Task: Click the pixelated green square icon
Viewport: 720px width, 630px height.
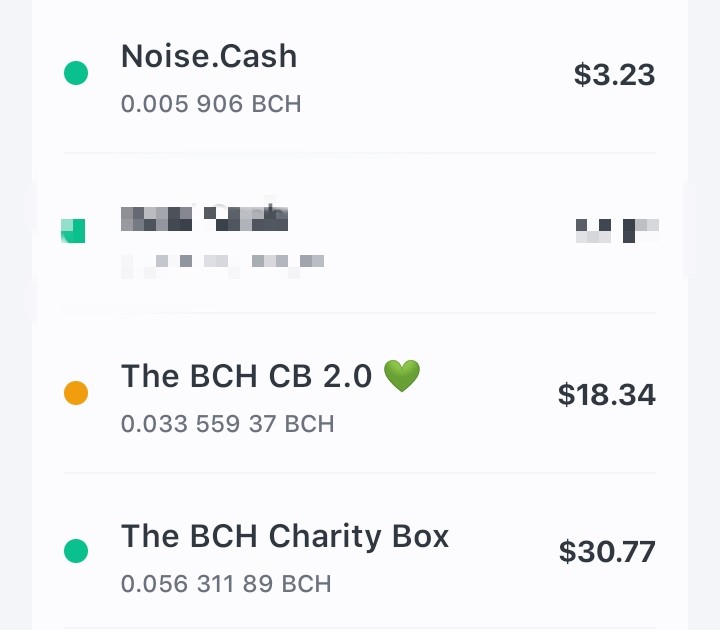Action: tap(73, 231)
